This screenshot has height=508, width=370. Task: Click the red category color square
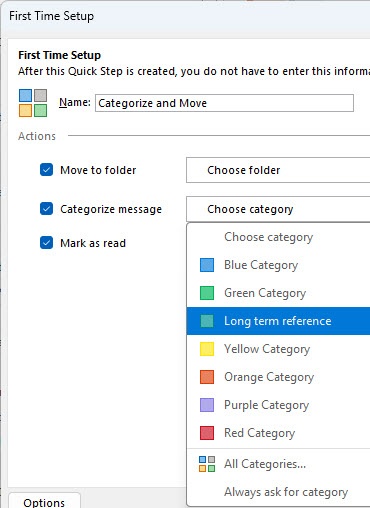pyautogui.click(x=207, y=433)
